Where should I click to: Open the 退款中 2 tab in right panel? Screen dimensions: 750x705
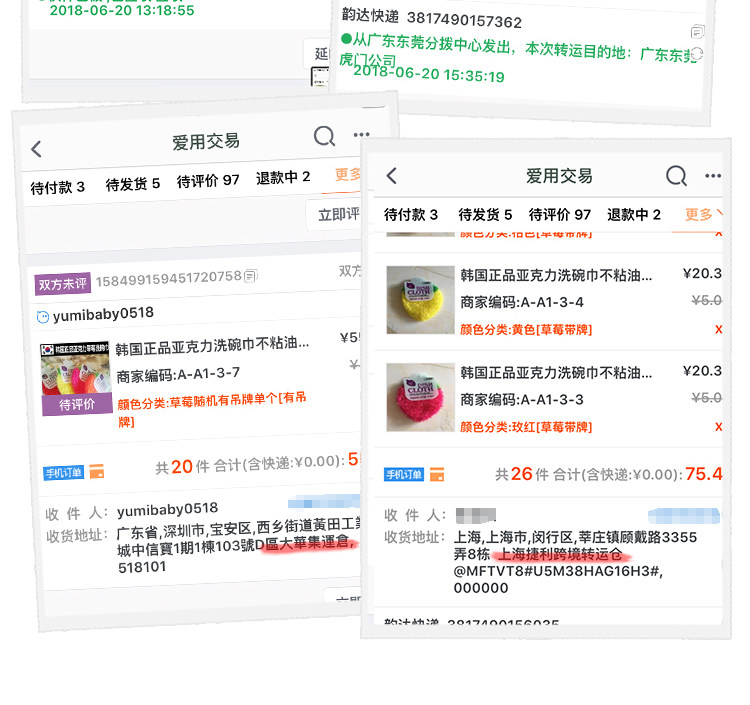[634, 214]
